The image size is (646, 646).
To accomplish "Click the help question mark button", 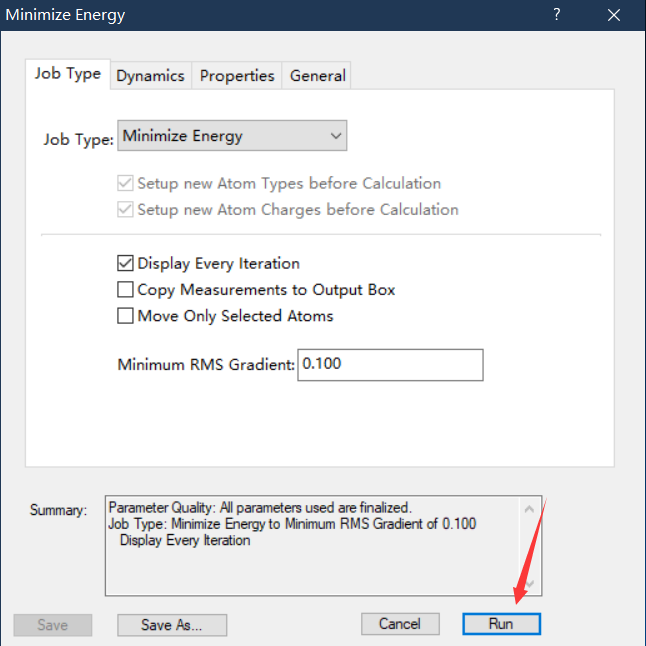I will (557, 15).
